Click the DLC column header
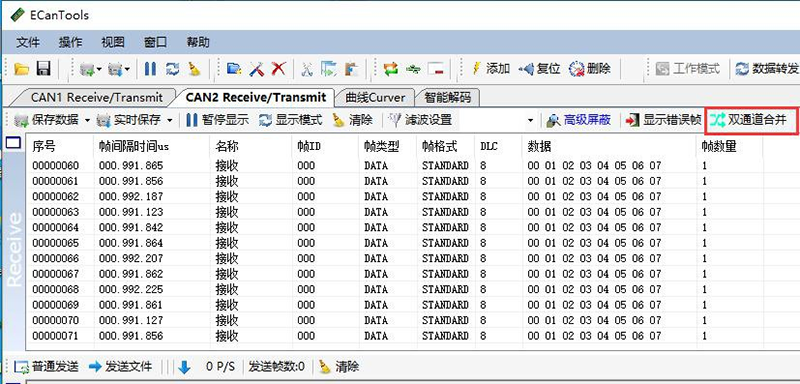 pos(498,147)
